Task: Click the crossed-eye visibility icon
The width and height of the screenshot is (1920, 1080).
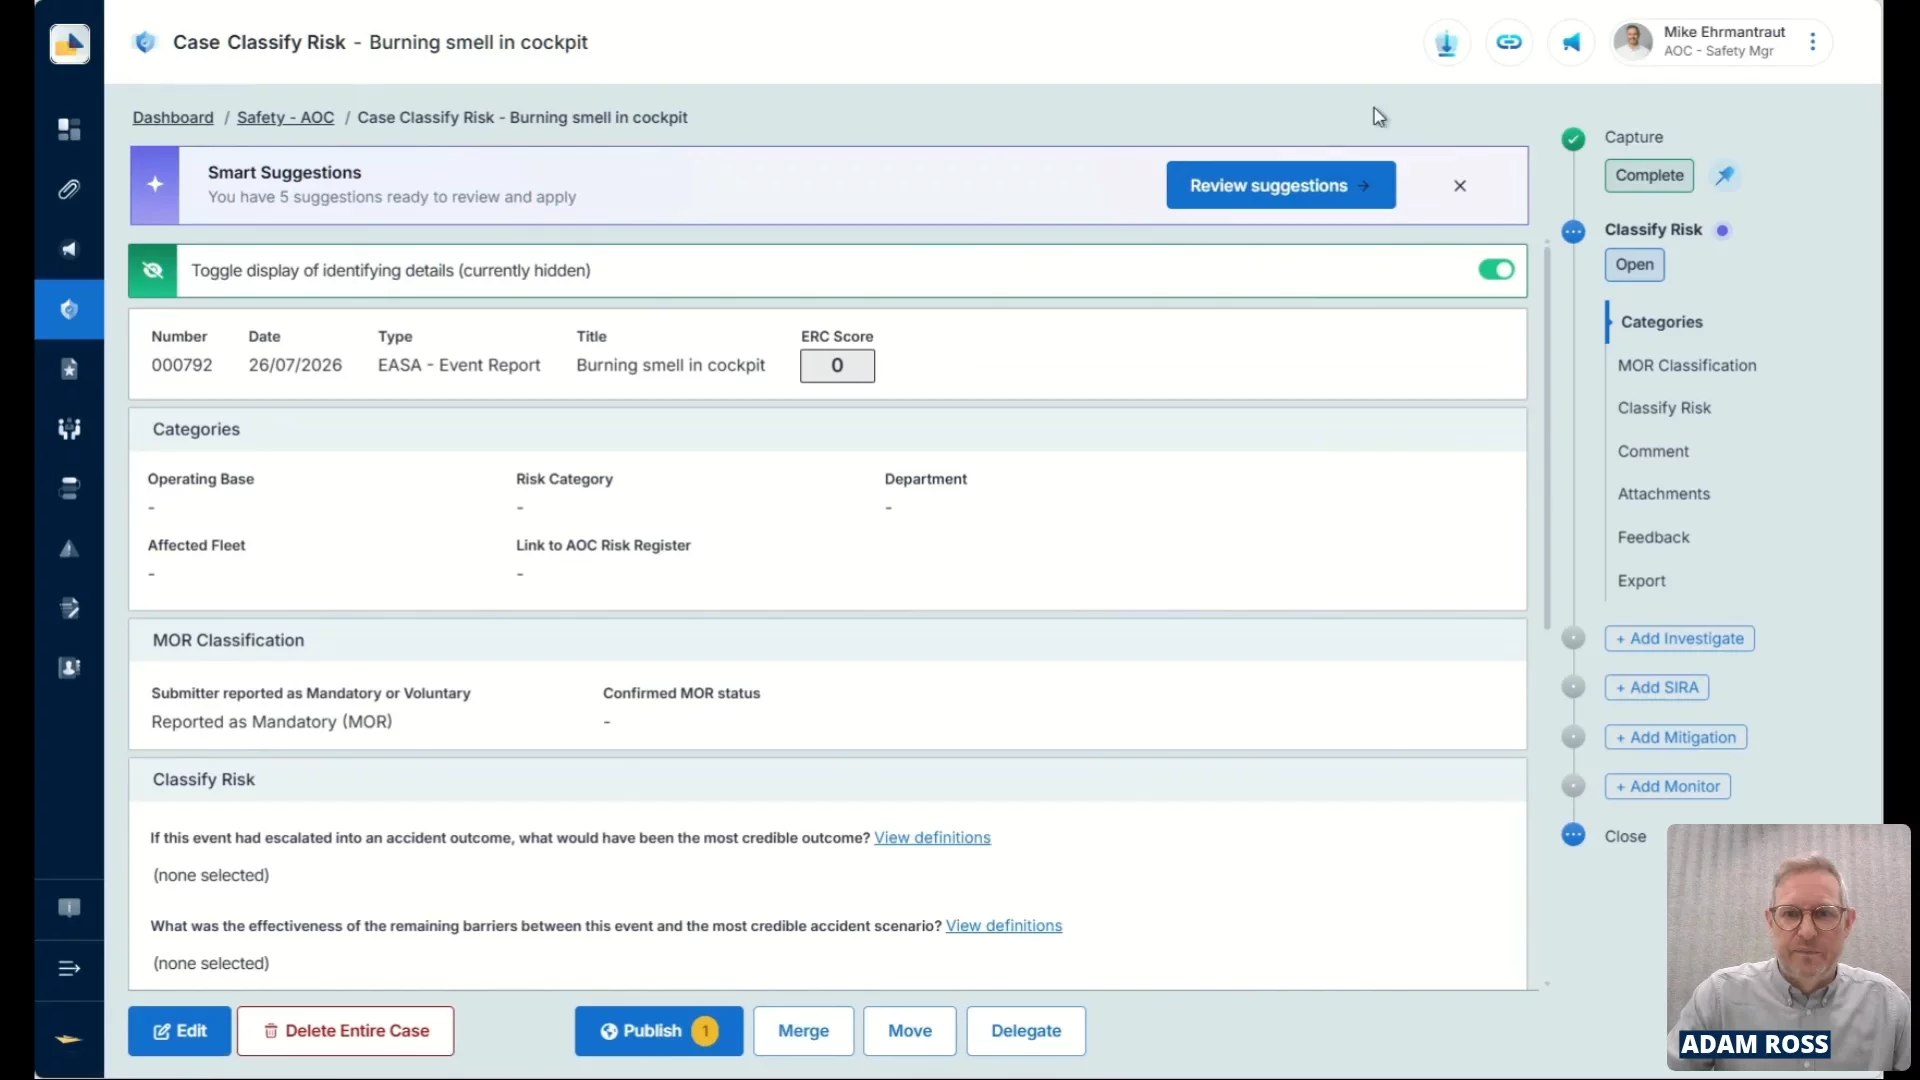Action: [x=153, y=271]
